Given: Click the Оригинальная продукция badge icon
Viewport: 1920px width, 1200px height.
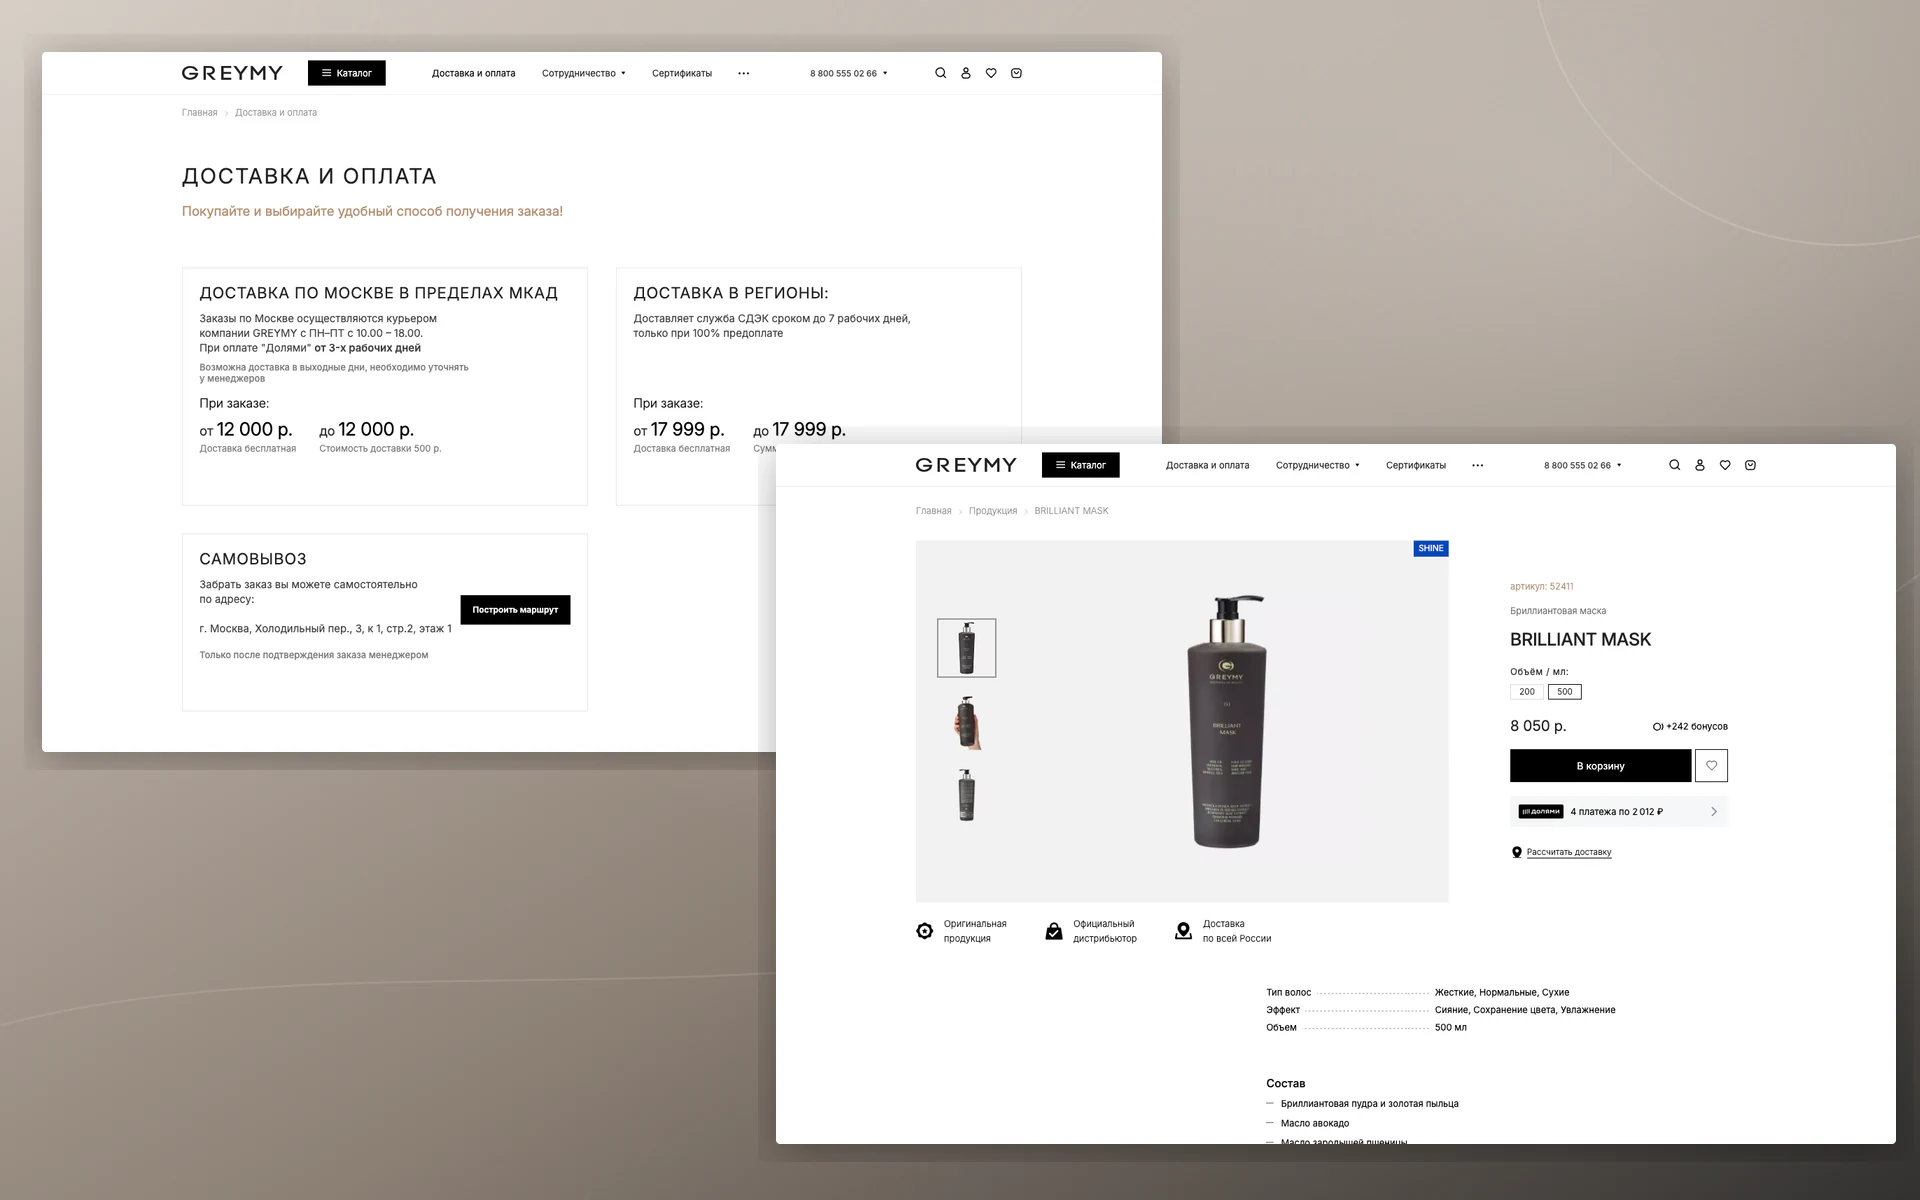Looking at the screenshot, I should (x=925, y=931).
